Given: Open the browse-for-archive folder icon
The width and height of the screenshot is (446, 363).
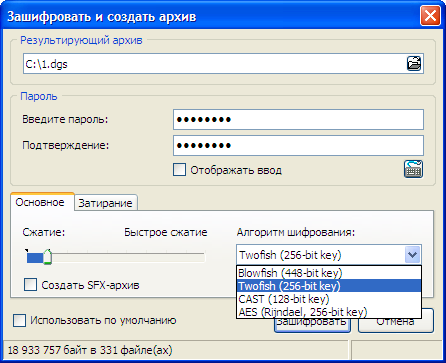Looking at the screenshot, I should (414, 63).
